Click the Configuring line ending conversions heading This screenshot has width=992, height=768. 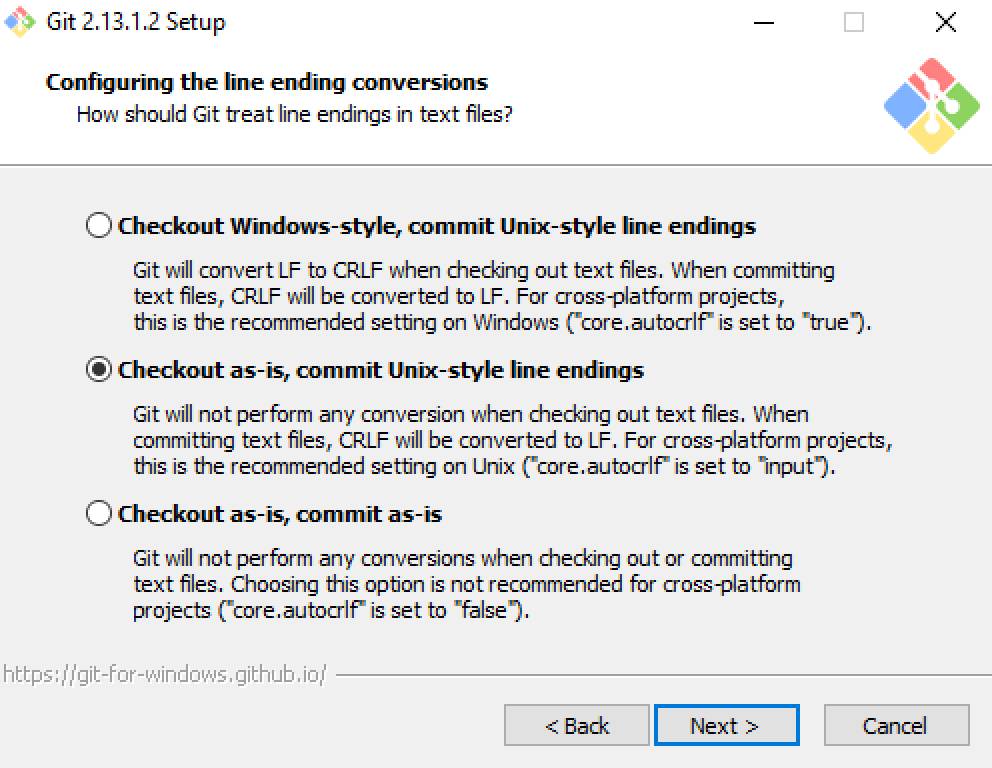267,82
